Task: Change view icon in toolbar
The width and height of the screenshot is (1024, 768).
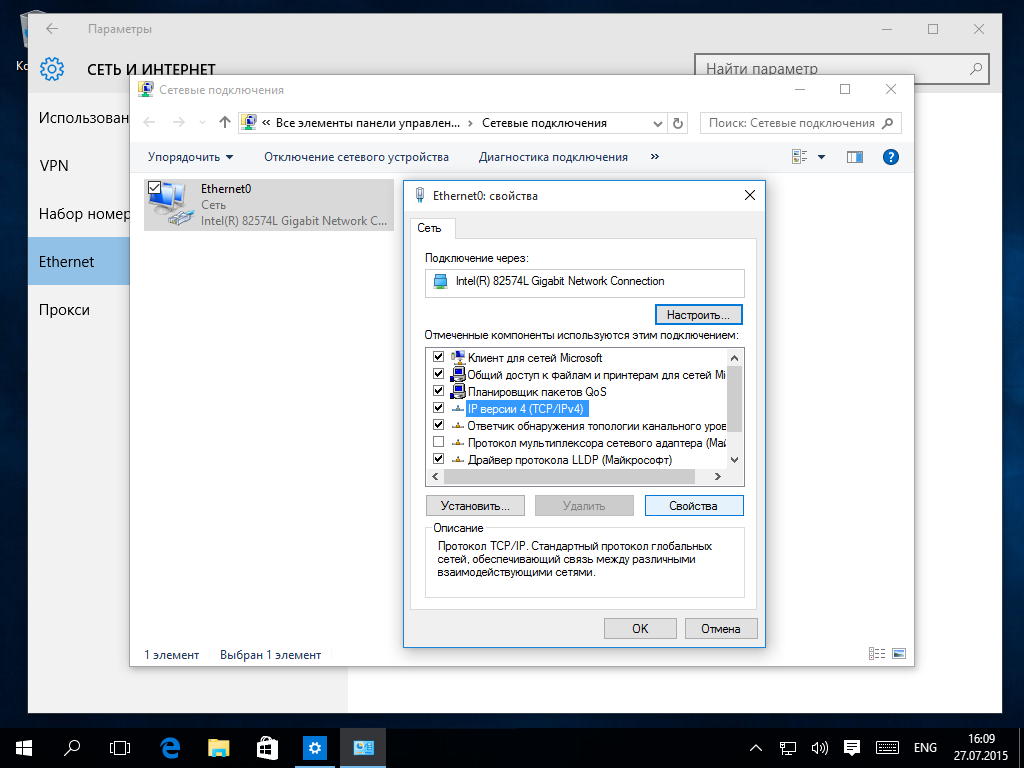Action: coord(799,157)
